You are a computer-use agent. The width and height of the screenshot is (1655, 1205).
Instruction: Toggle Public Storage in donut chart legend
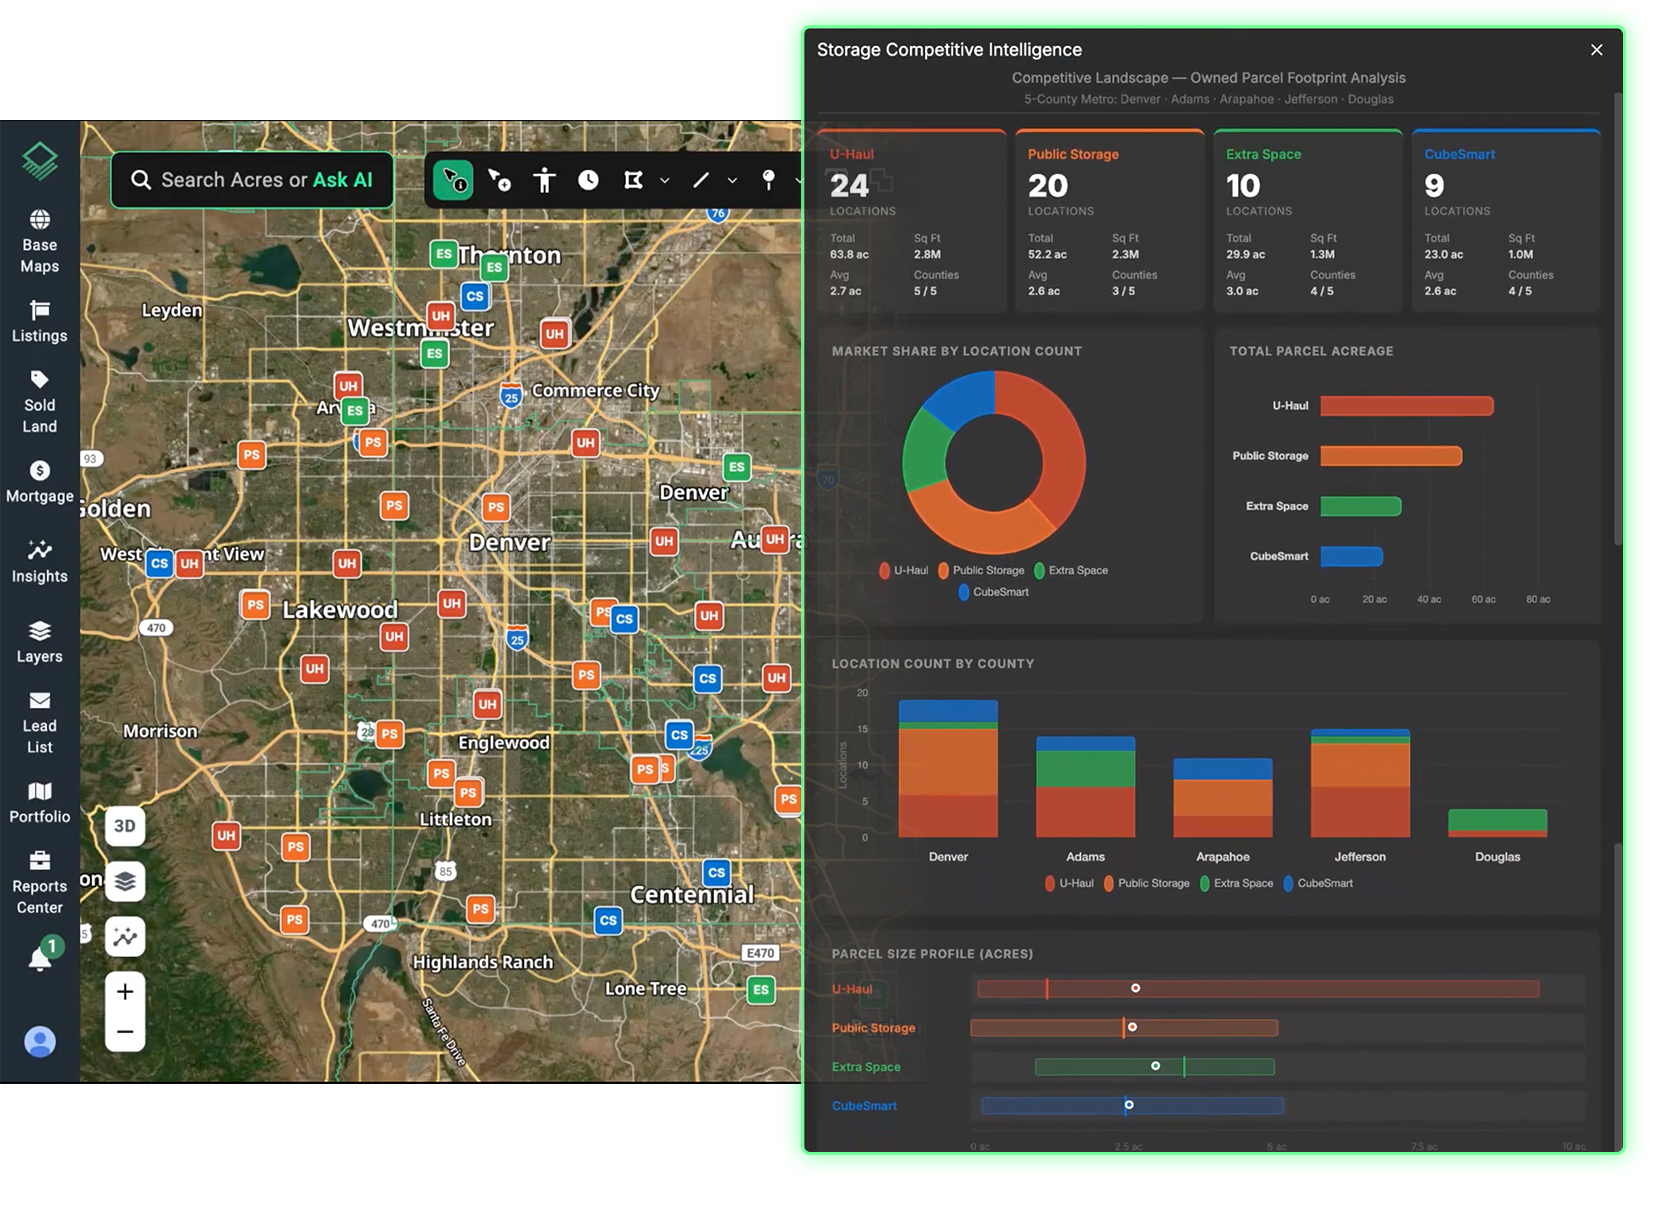tap(981, 570)
